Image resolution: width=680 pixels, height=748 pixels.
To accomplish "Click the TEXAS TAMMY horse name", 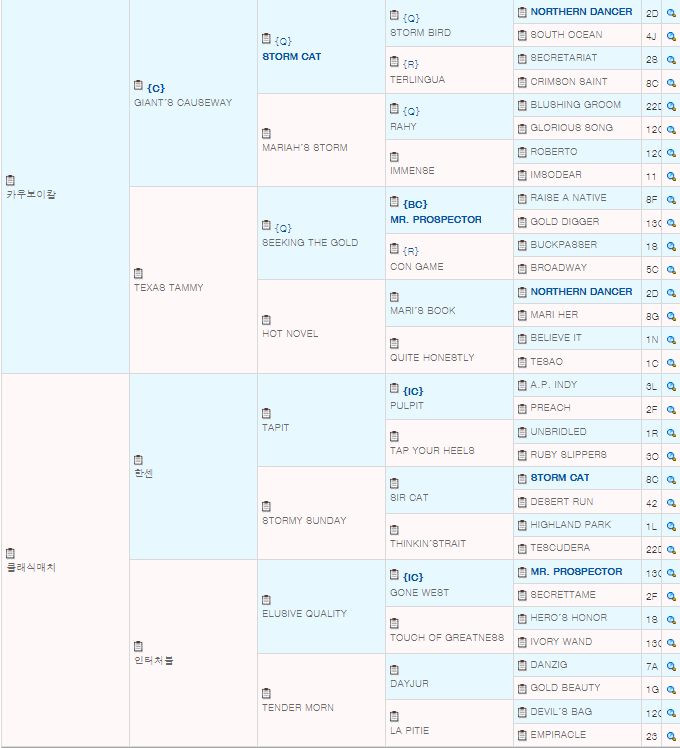I will [x=168, y=288].
